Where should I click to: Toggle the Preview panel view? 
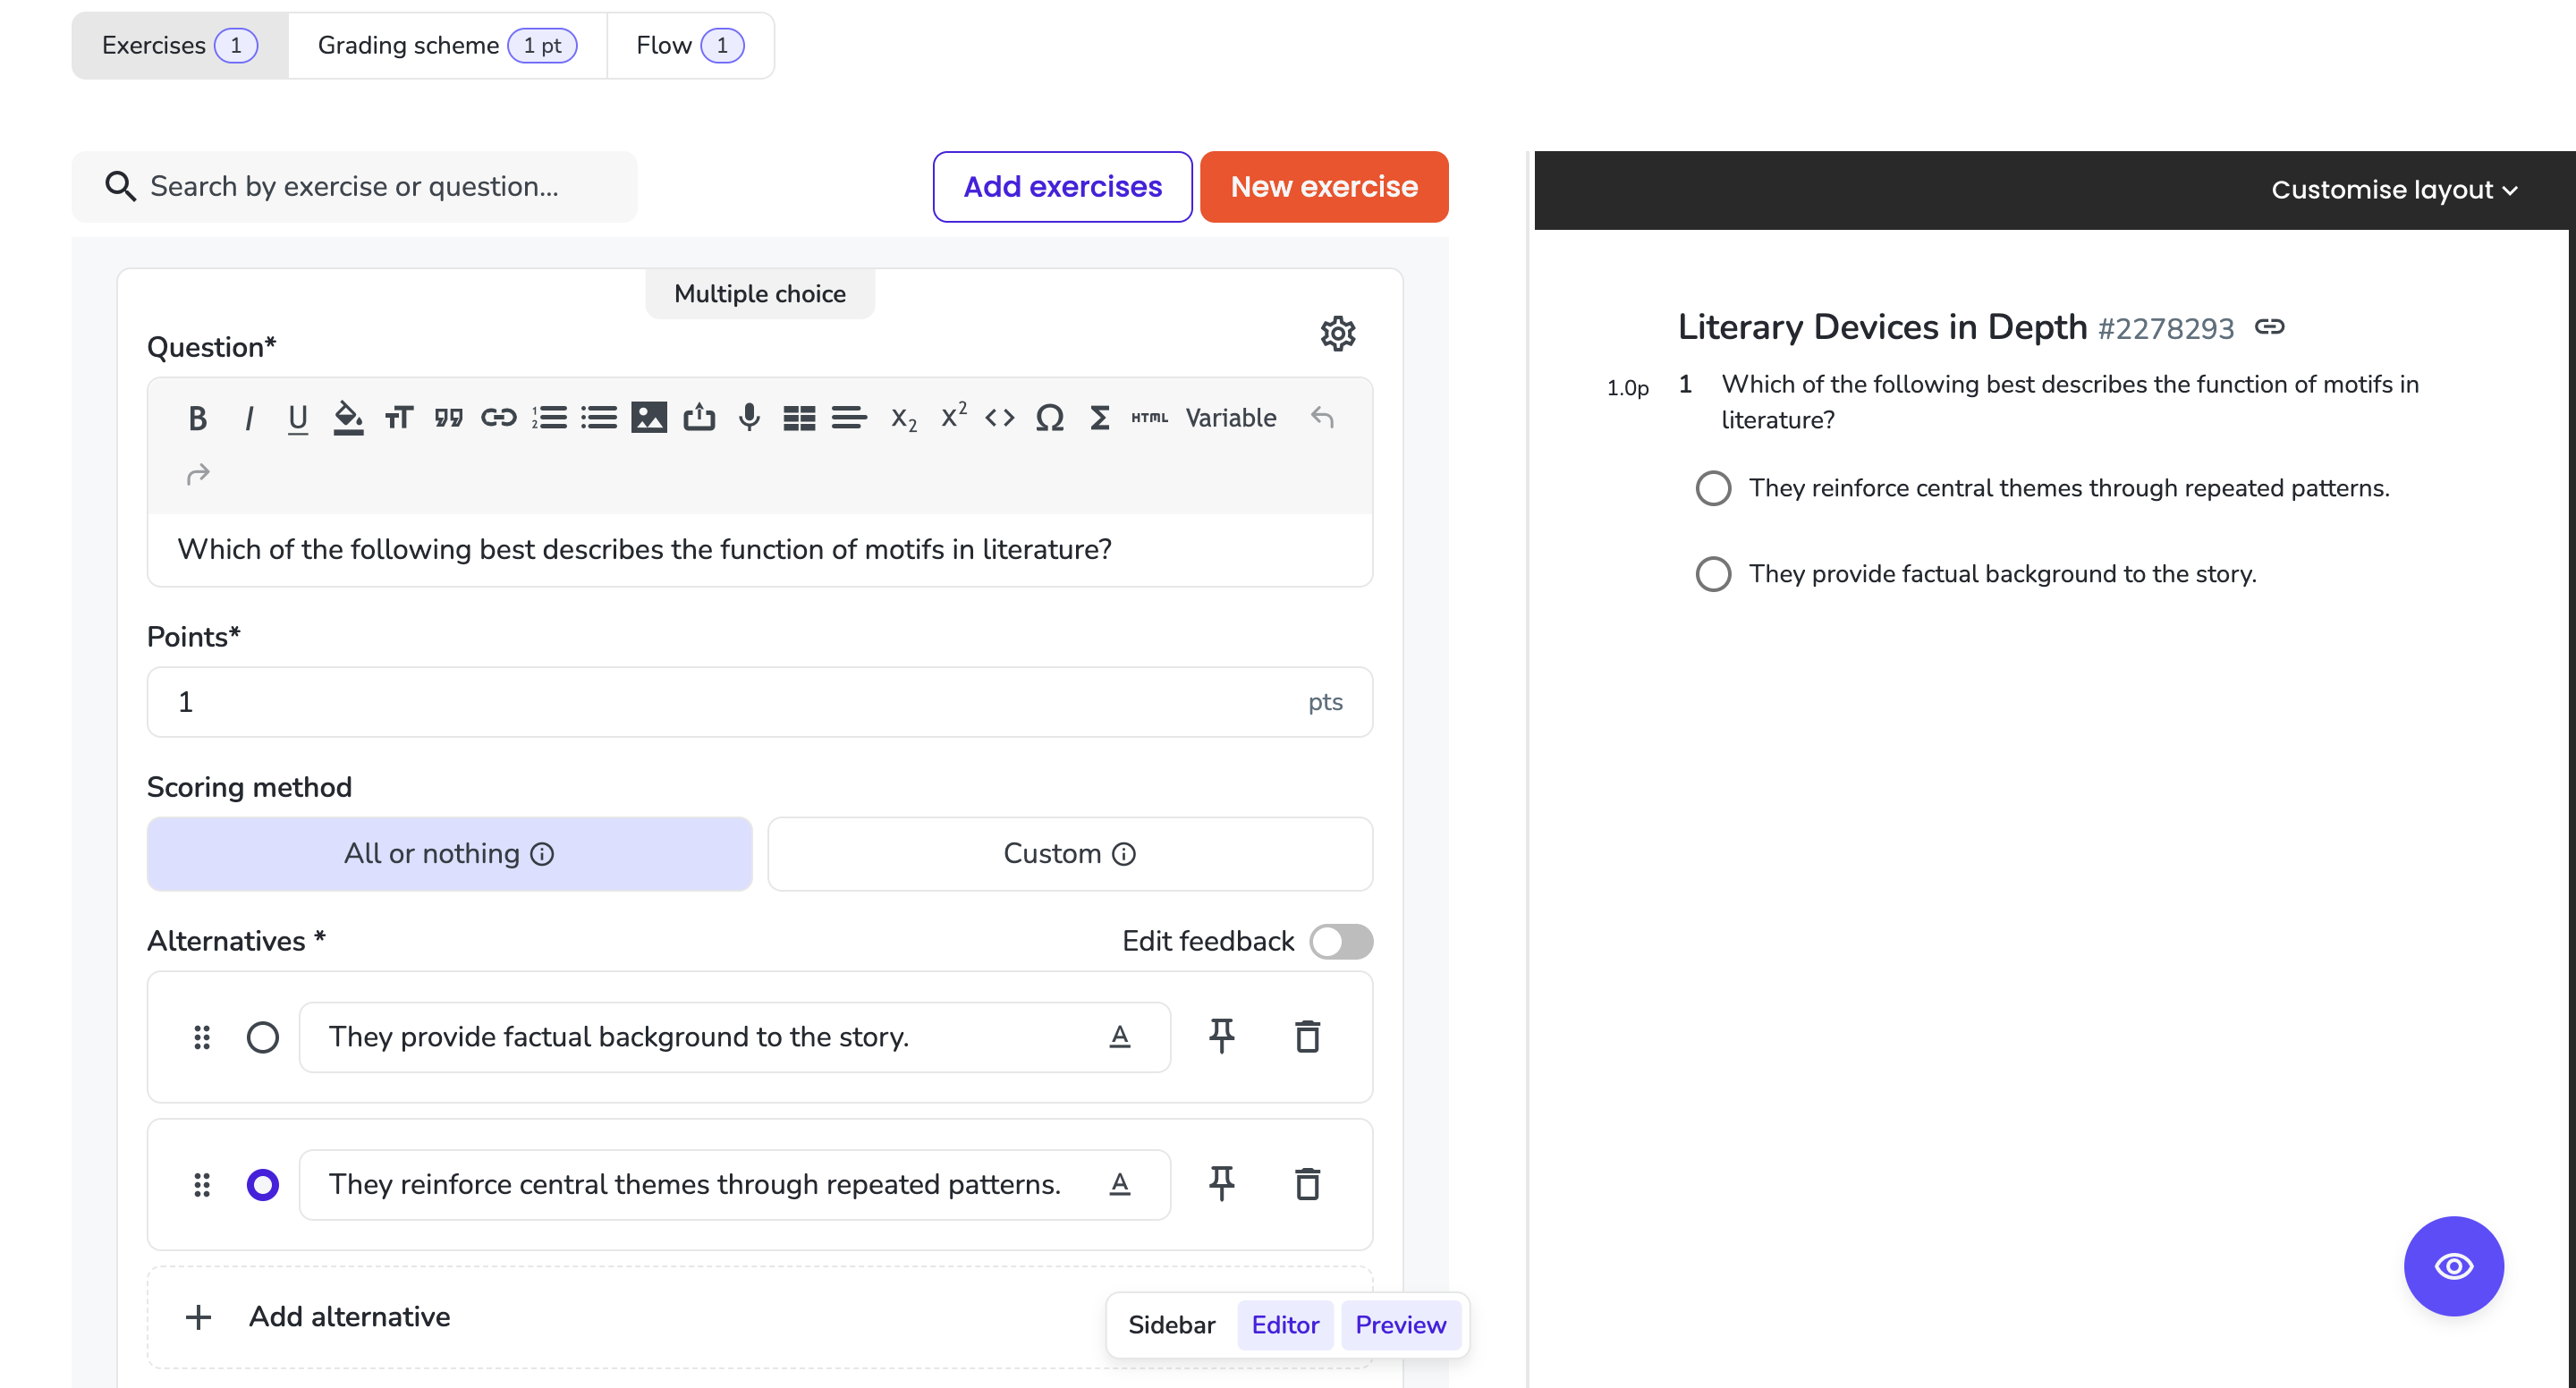(x=1400, y=1325)
